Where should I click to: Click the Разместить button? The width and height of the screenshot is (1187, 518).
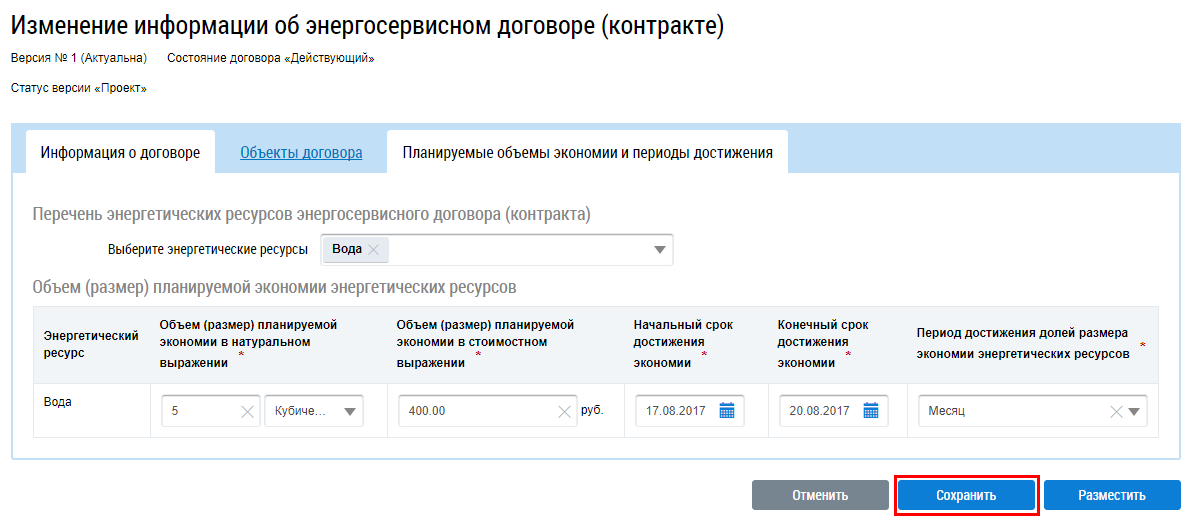coord(1112,495)
